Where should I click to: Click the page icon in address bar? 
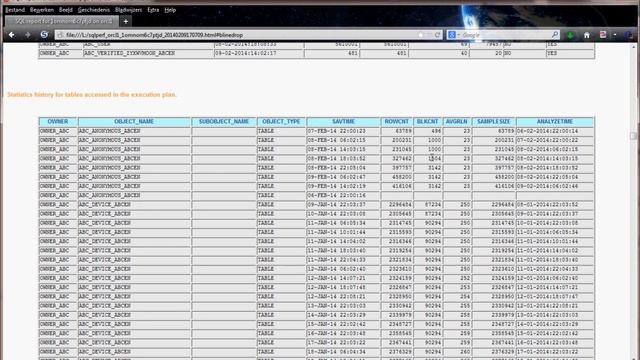point(61,35)
